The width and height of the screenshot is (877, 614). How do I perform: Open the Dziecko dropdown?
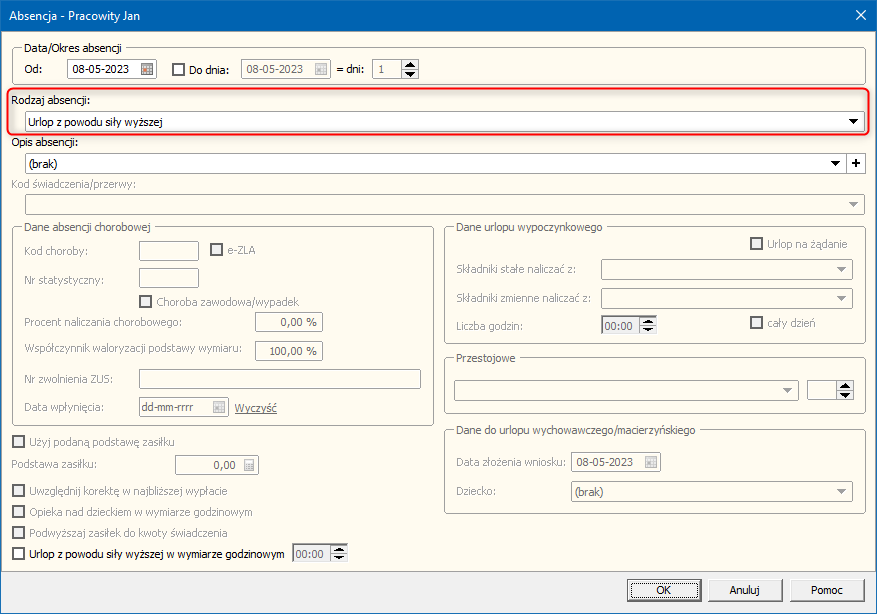point(840,492)
